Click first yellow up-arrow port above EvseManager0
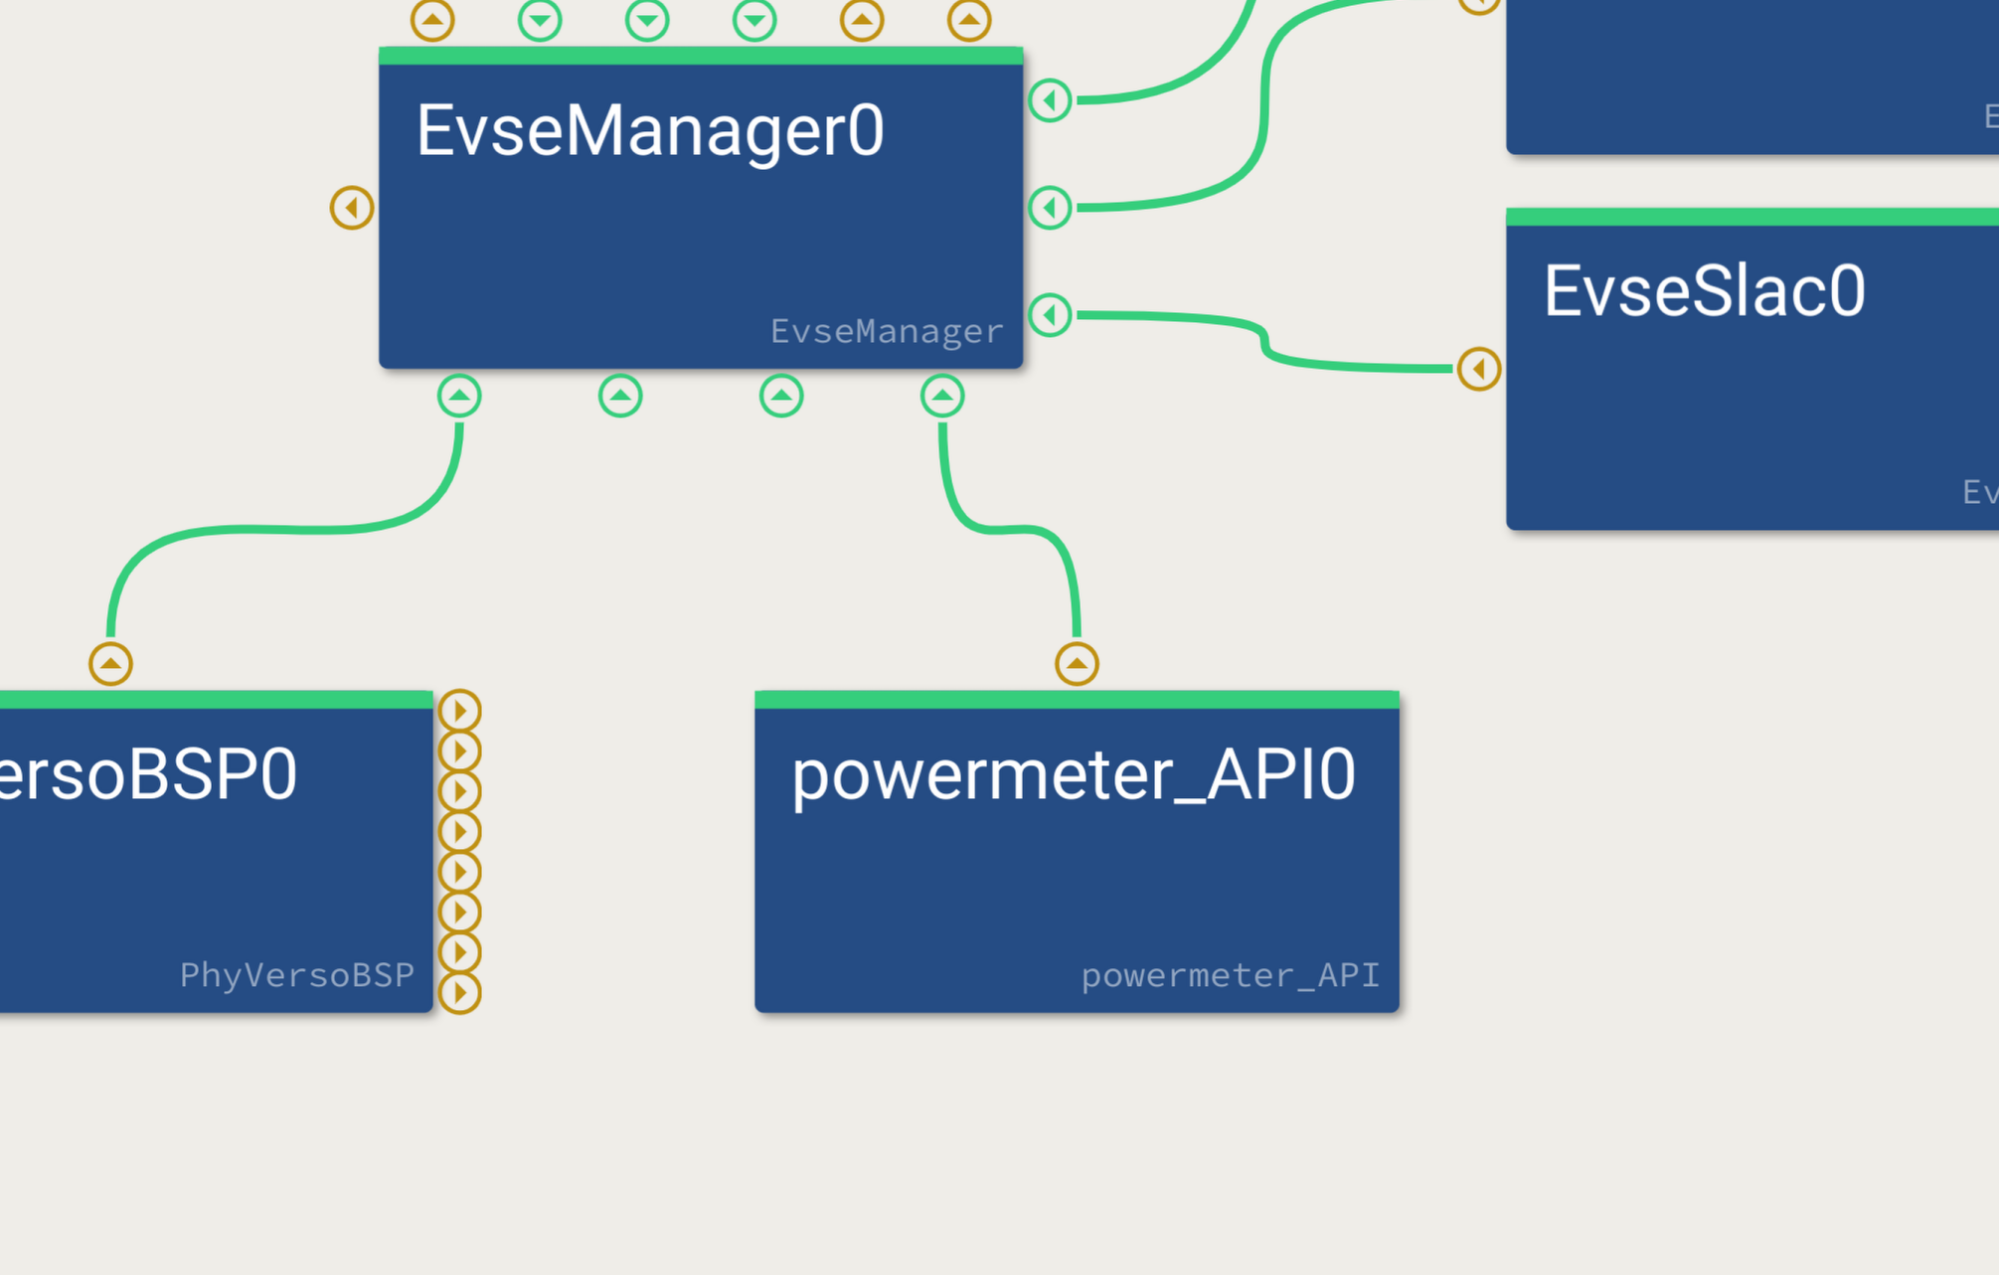The width and height of the screenshot is (1999, 1276). tap(432, 20)
